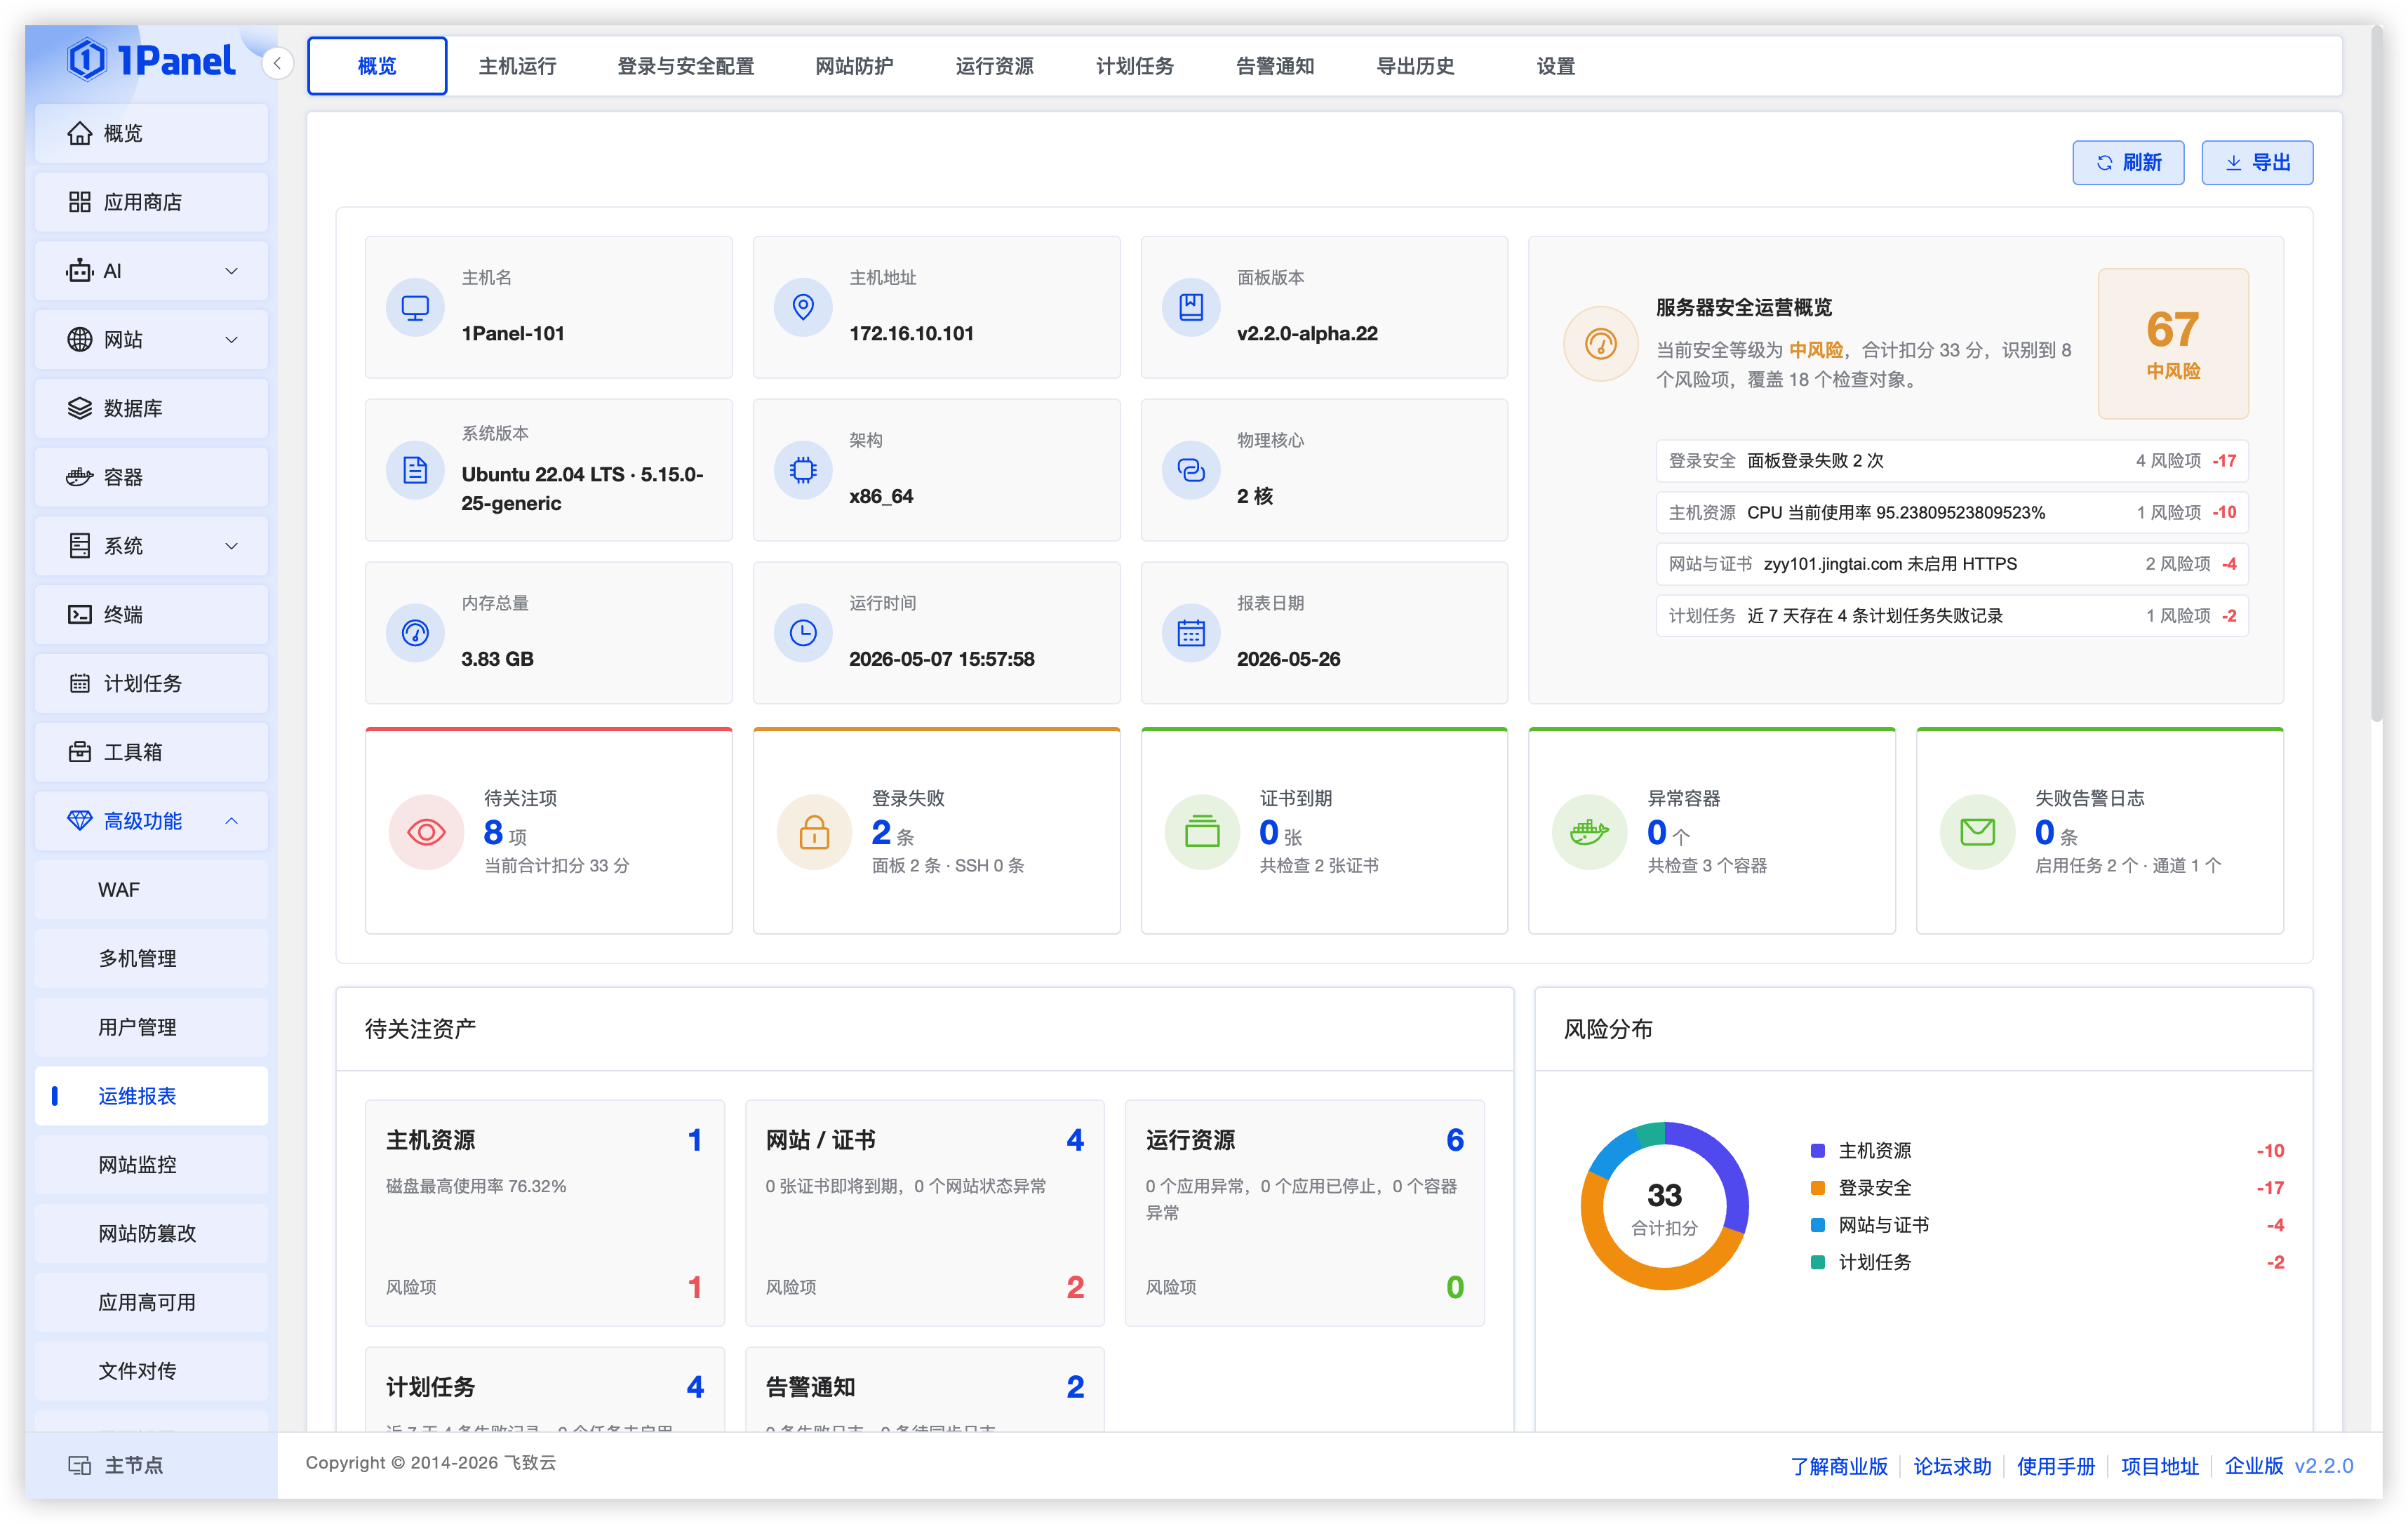Select the 导出历史 tab
The image size is (2408, 1524).
tap(1415, 66)
